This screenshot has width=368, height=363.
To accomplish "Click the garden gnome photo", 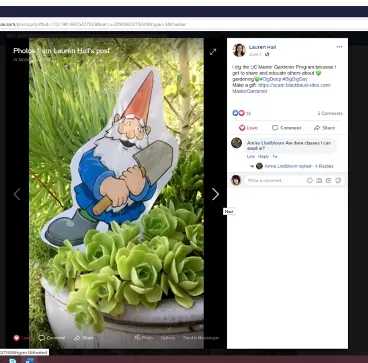I will 116,193.
